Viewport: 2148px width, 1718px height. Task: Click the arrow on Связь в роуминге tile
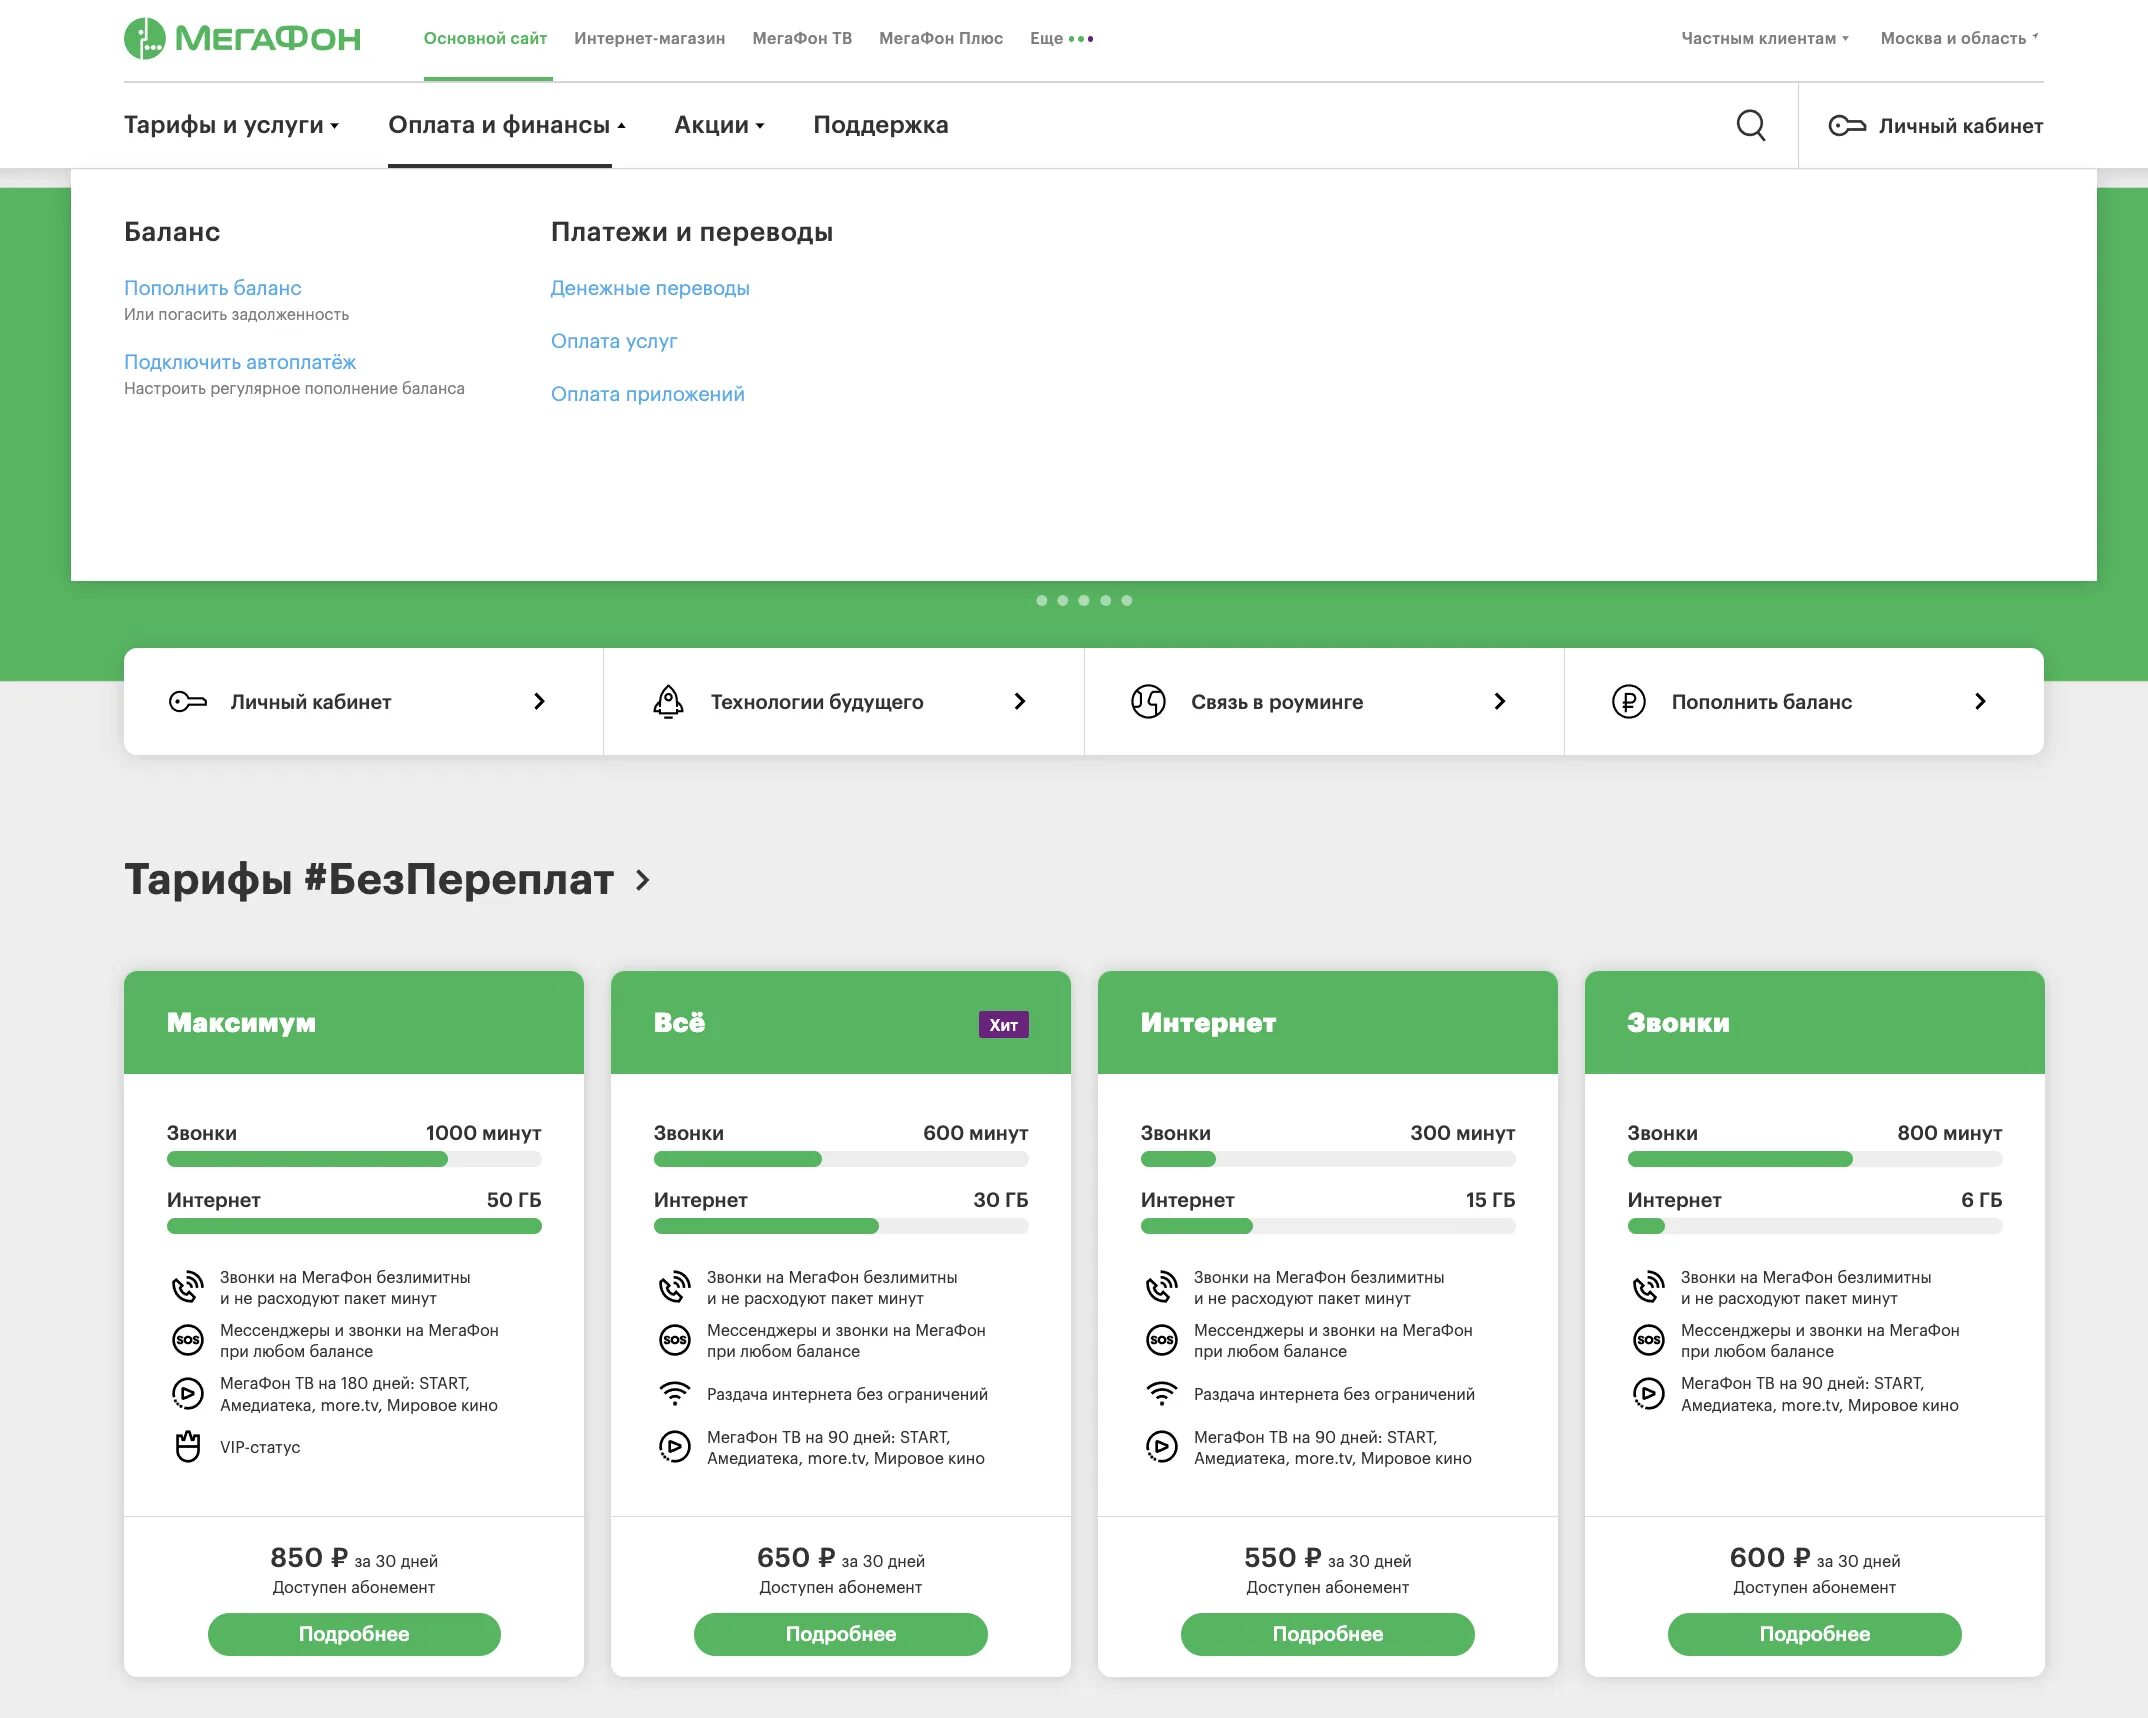[x=1499, y=701]
